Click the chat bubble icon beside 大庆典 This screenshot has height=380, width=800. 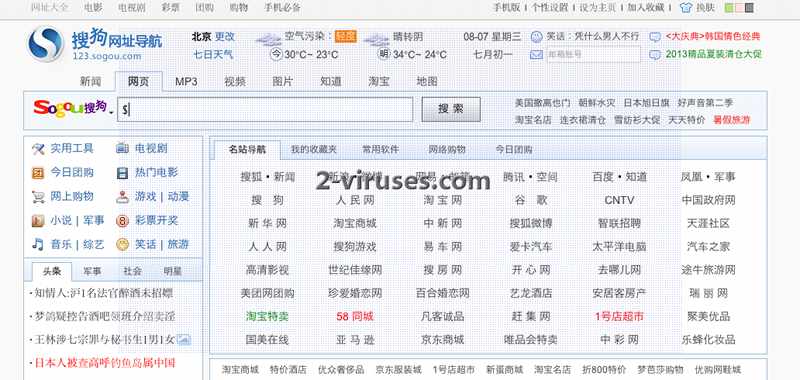pos(655,37)
